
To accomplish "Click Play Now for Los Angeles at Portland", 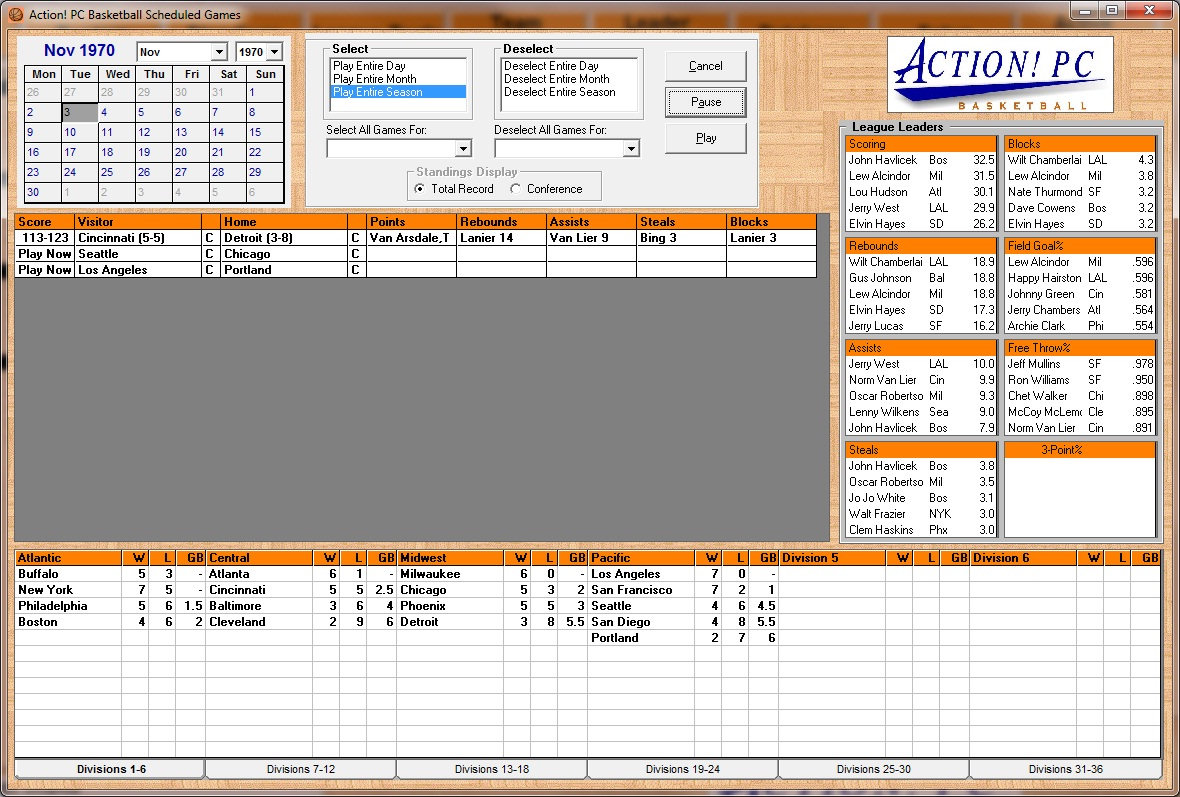I will (45, 270).
